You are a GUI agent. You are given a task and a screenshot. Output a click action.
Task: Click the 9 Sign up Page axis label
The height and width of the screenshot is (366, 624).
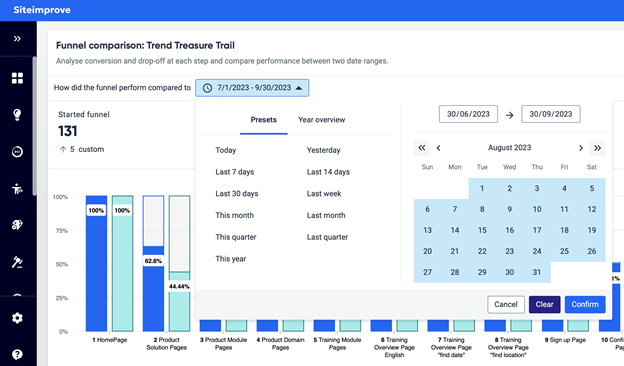click(x=565, y=340)
